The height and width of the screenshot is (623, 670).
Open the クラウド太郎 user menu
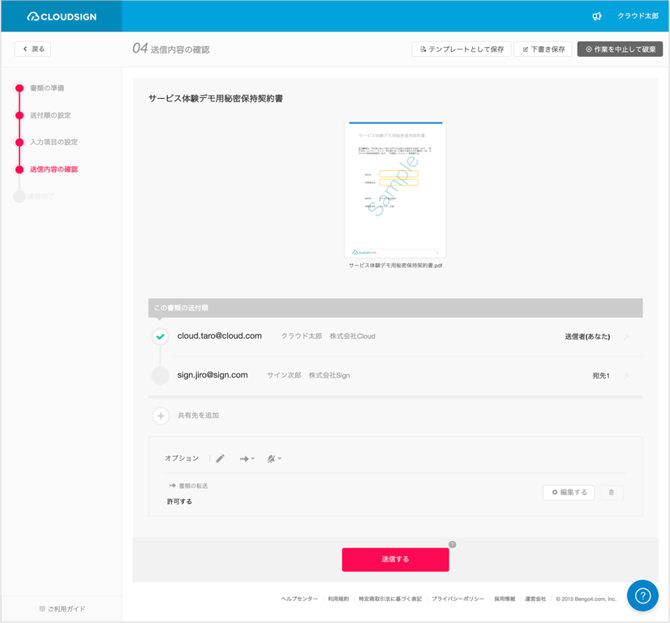[x=636, y=16]
